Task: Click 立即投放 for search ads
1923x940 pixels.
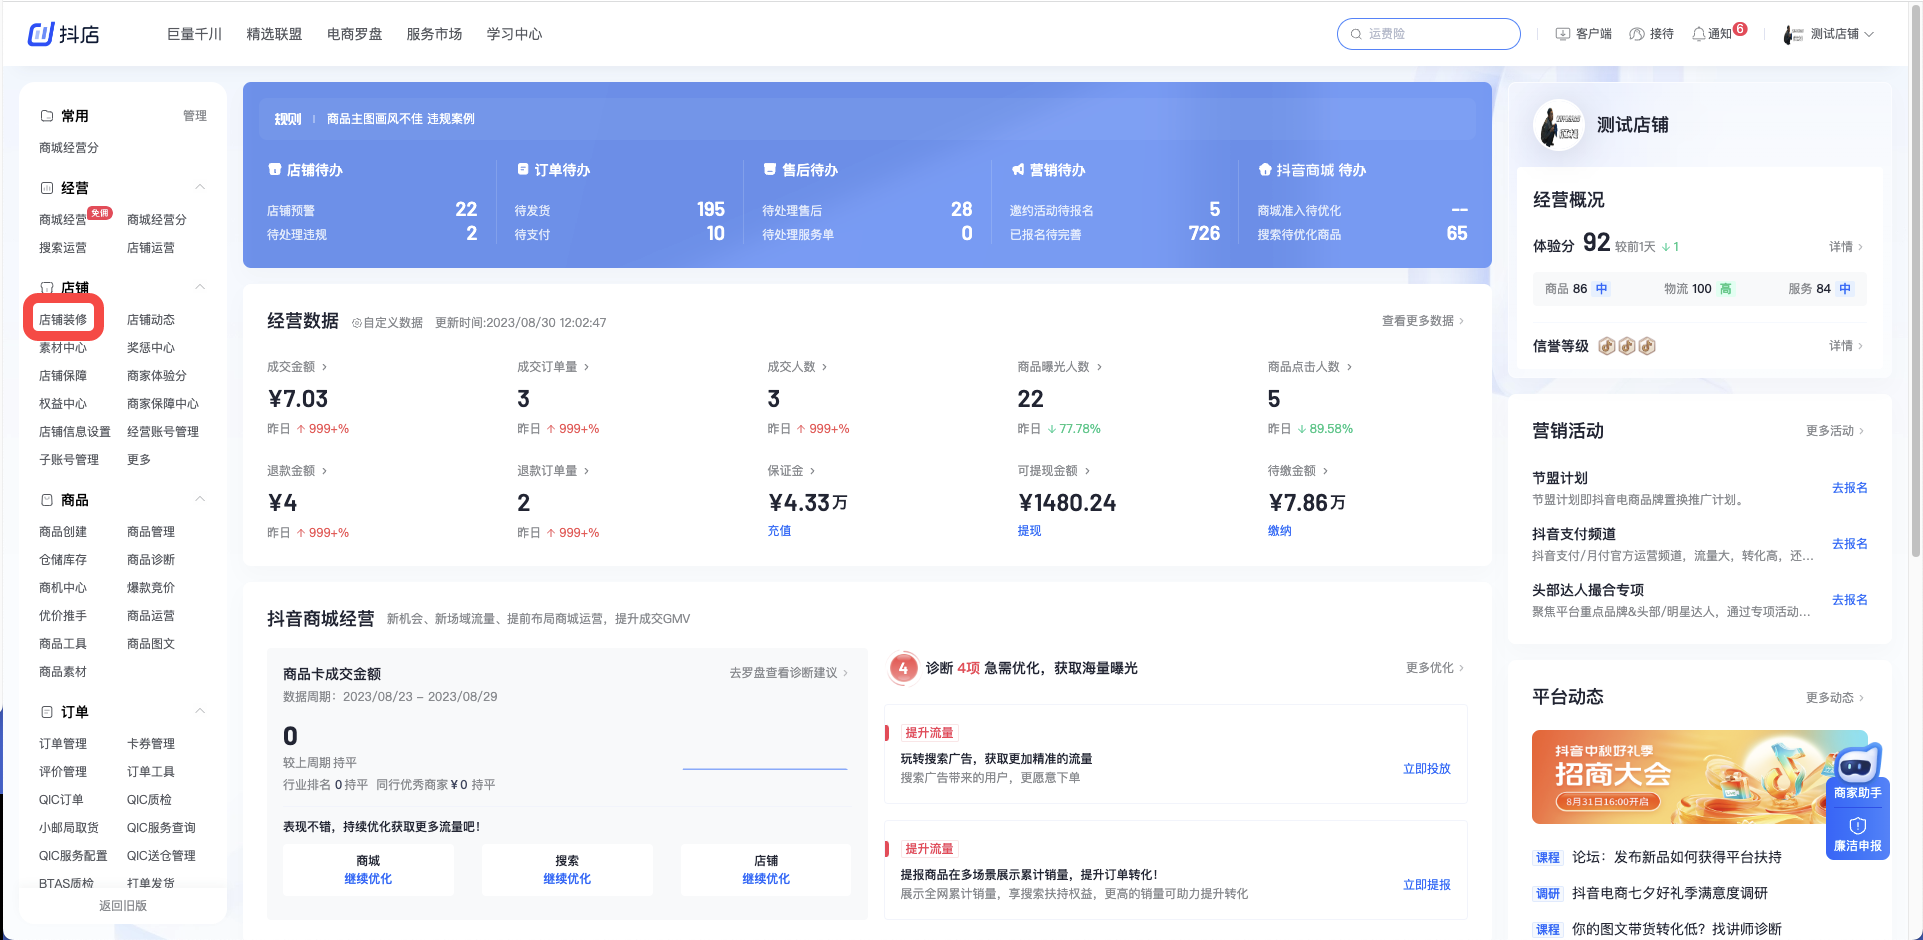Action: click(x=1426, y=769)
